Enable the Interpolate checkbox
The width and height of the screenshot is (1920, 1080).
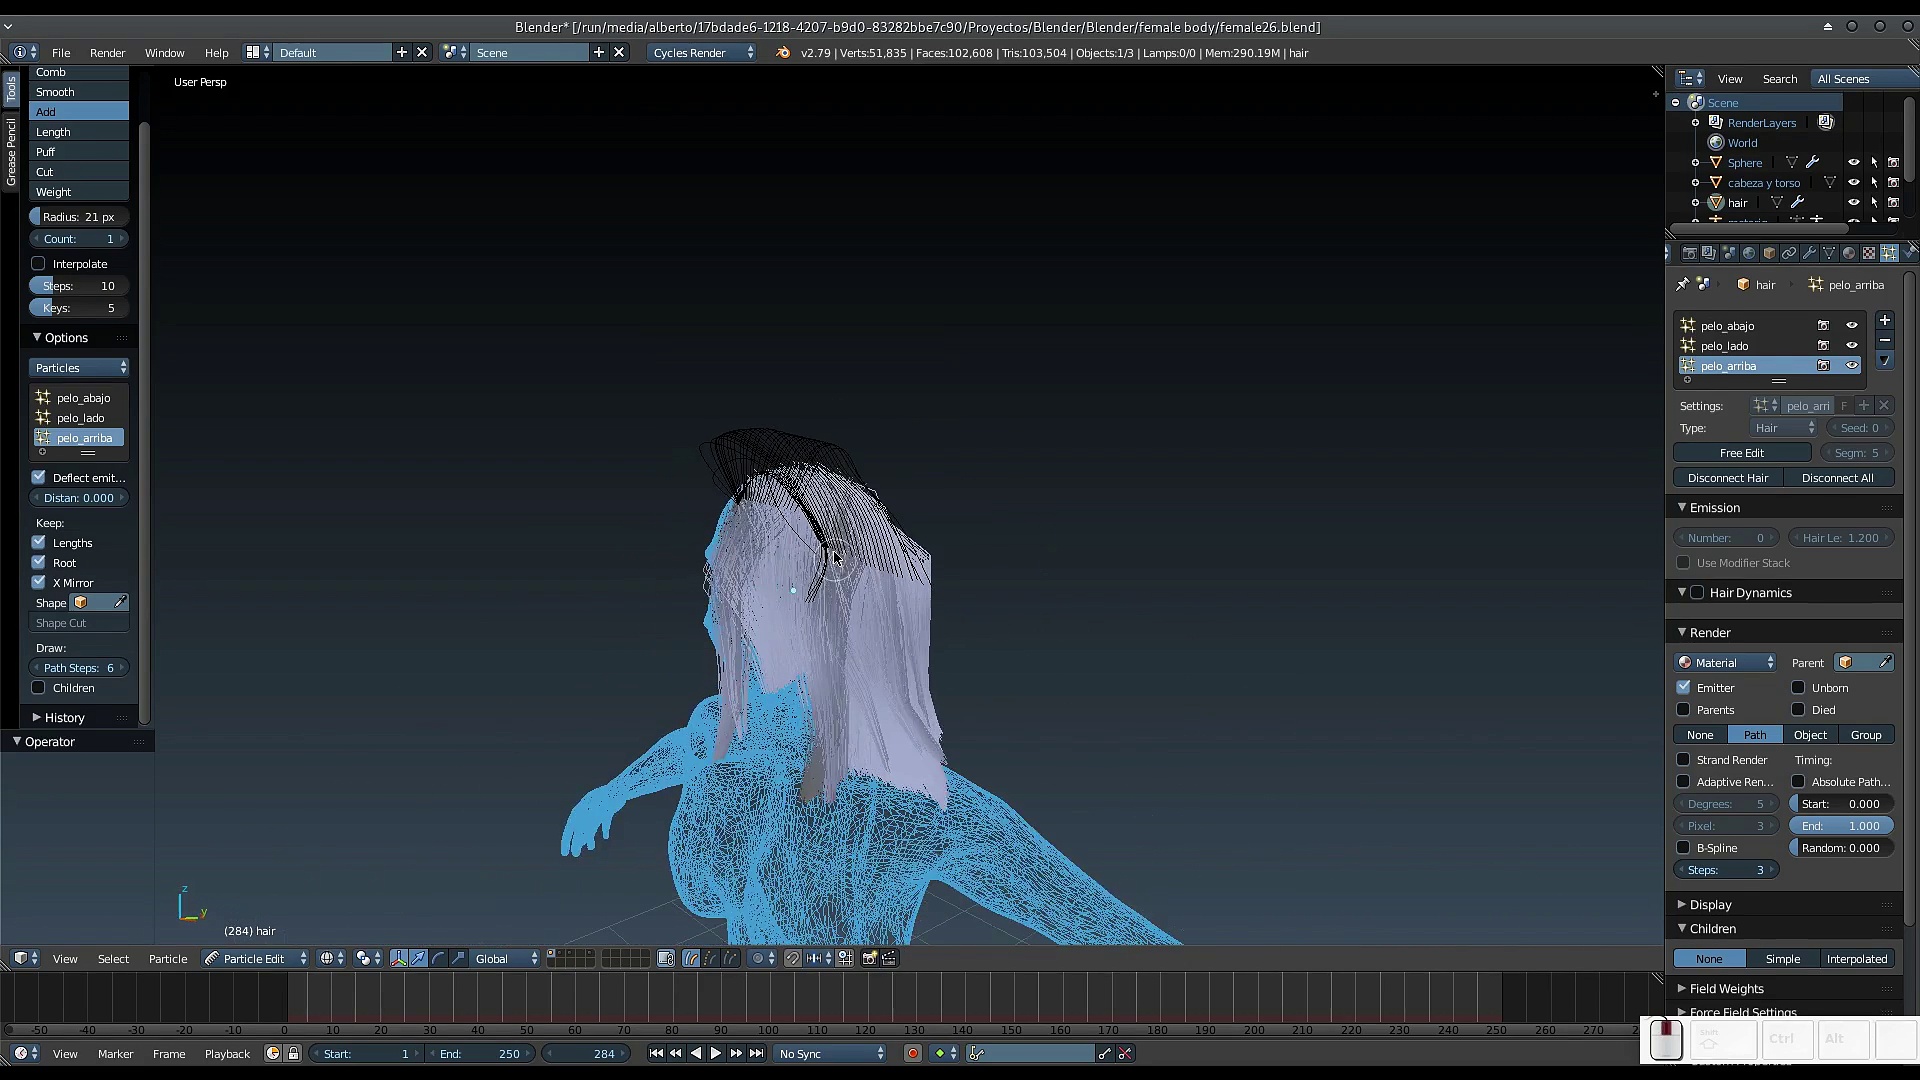[x=39, y=264]
